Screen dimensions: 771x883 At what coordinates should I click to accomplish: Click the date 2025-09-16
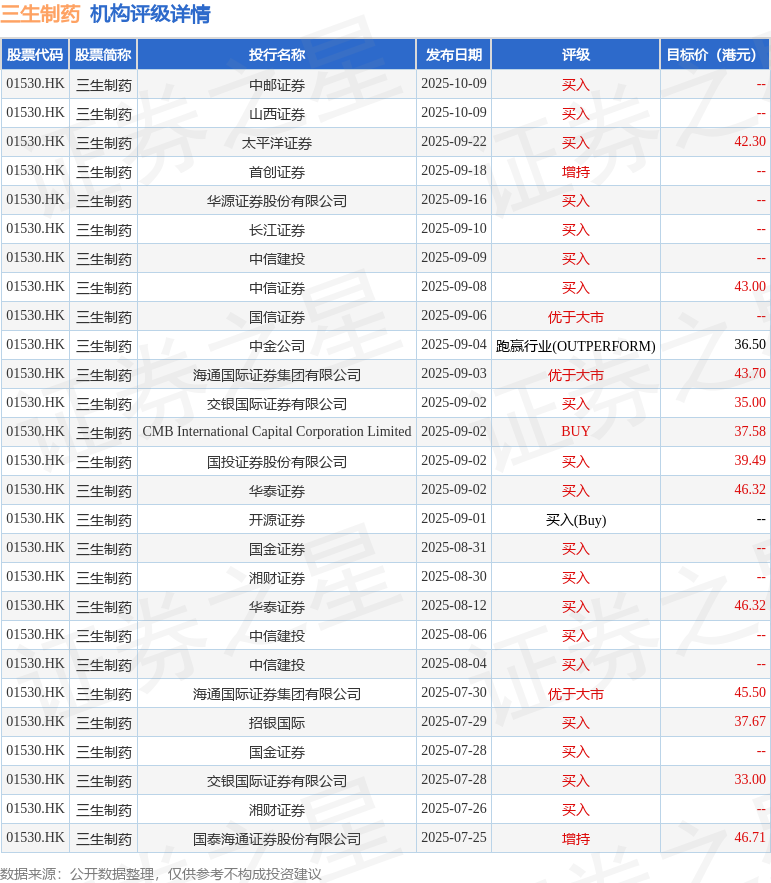tap(453, 199)
